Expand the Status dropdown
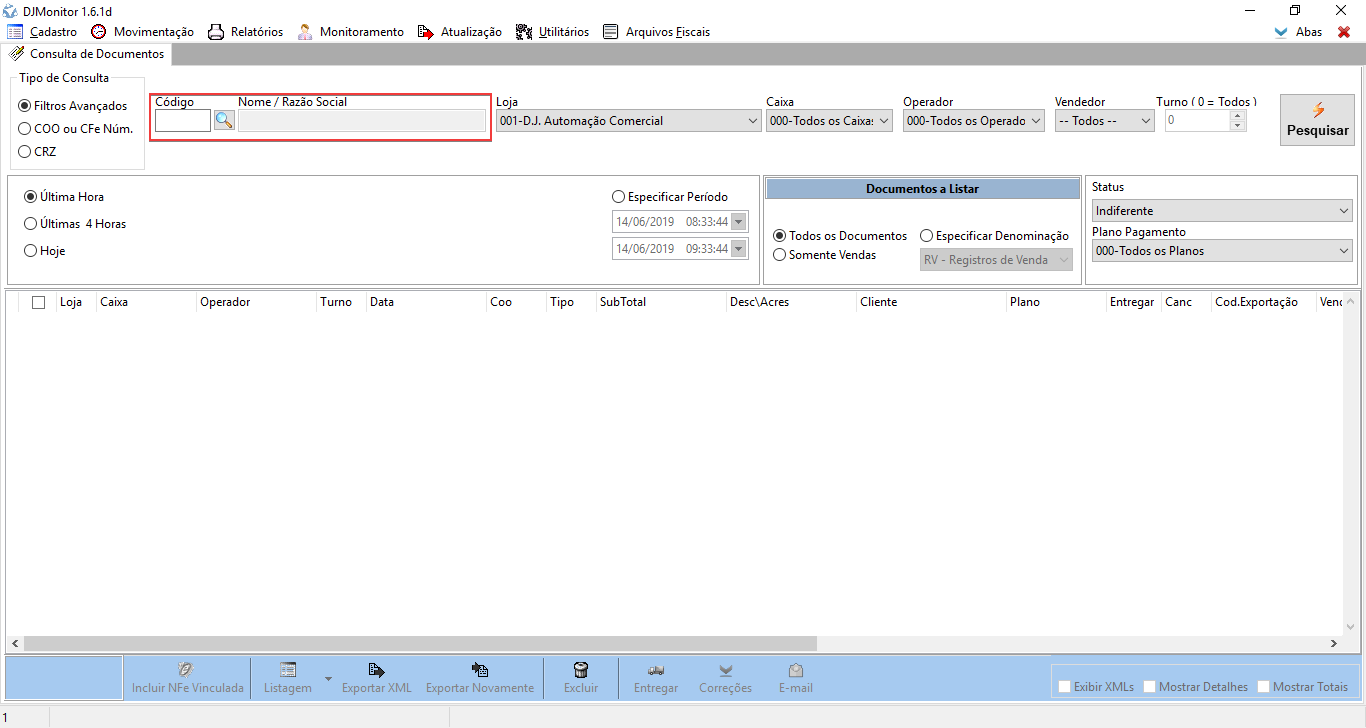Image resolution: width=1366 pixels, height=728 pixels. (x=1222, y=211)
